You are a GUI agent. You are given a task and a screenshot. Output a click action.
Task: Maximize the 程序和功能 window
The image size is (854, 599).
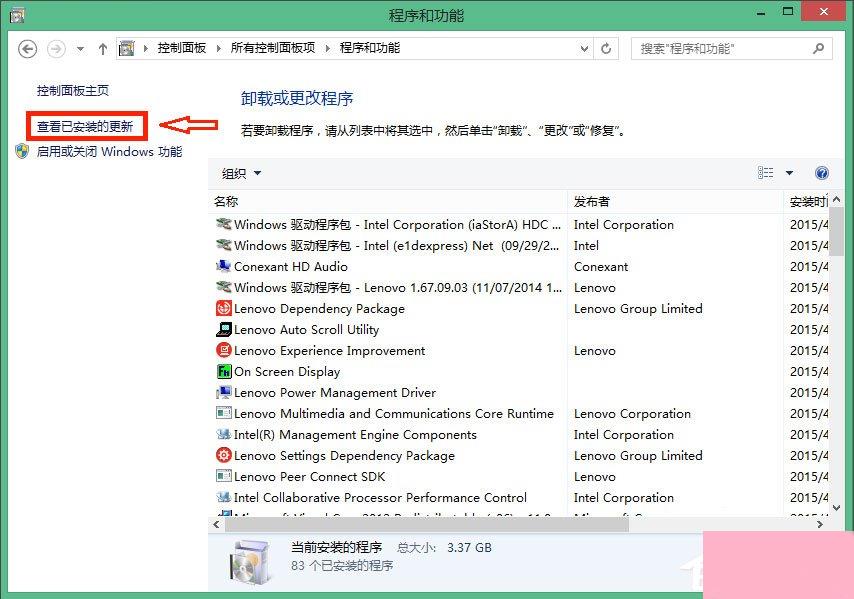click(x=788, y=11)
